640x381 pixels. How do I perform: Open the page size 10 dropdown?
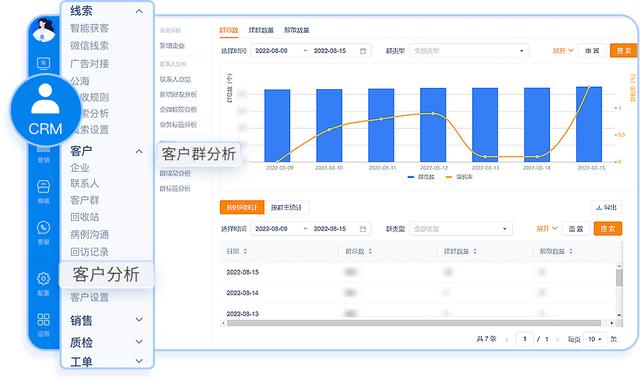(595, 339)
